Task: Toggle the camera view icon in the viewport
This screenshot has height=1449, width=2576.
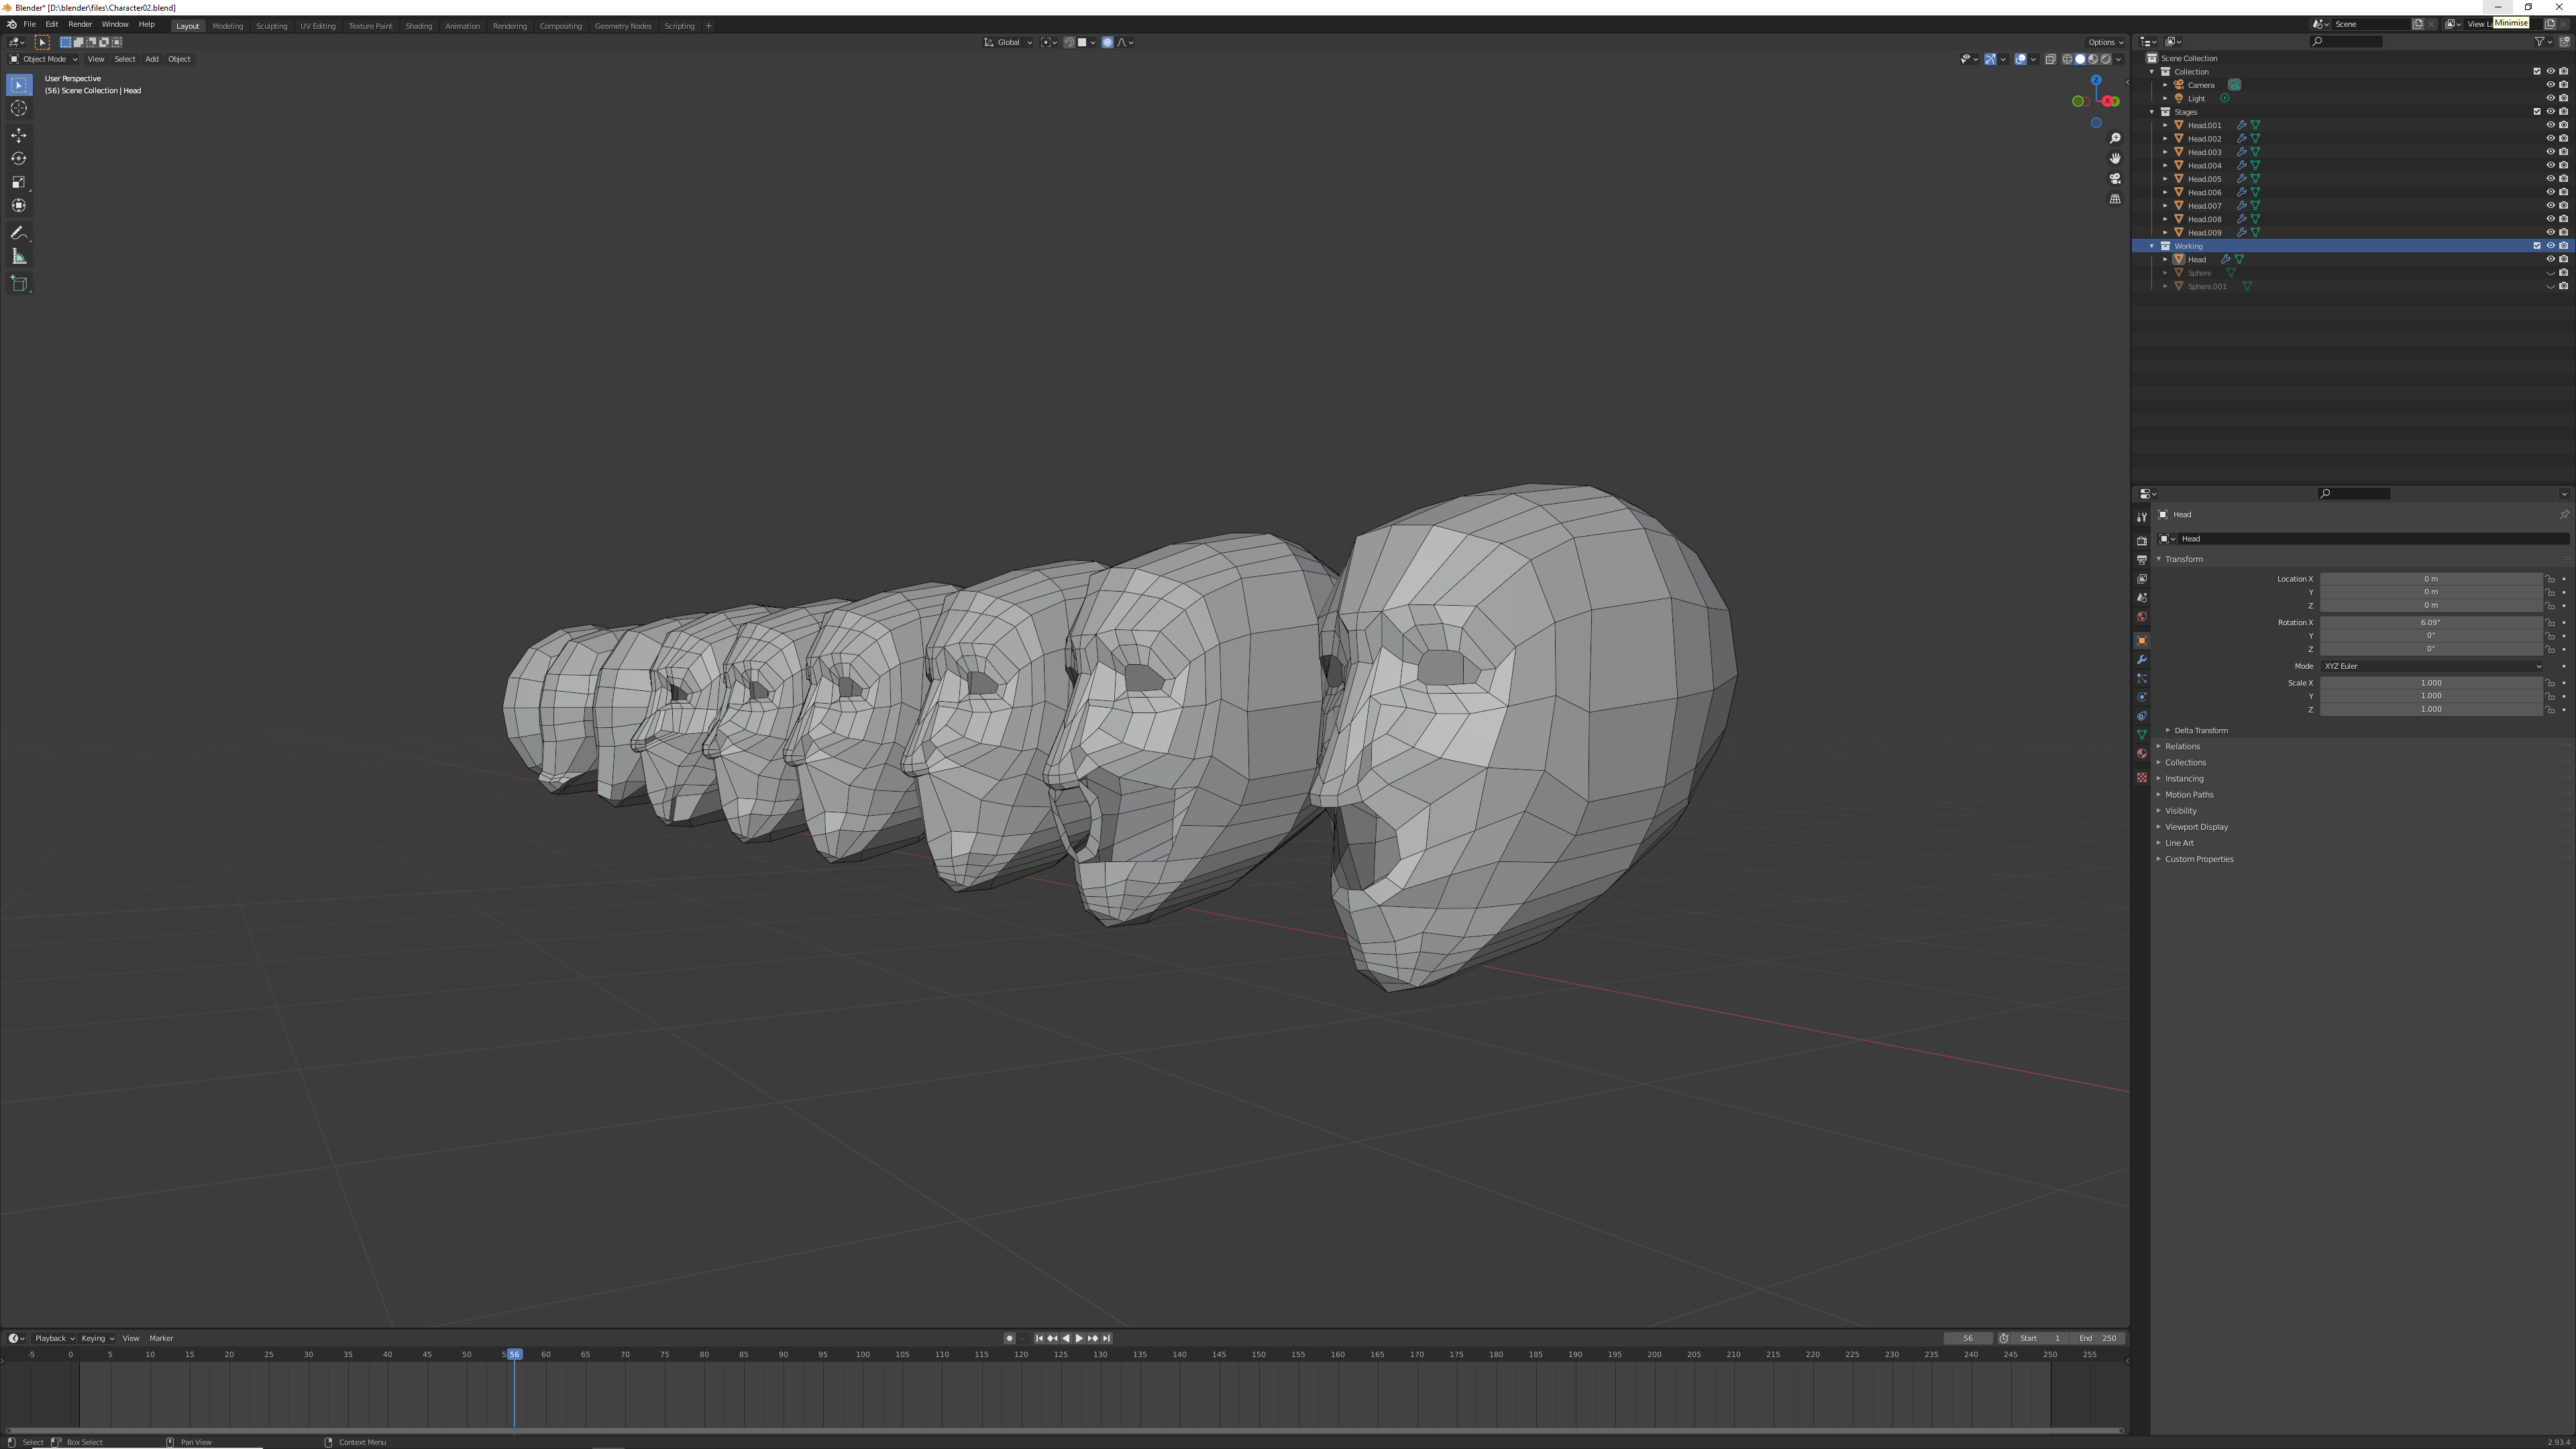Action: pyautogui.click(x=2115, y=178)
